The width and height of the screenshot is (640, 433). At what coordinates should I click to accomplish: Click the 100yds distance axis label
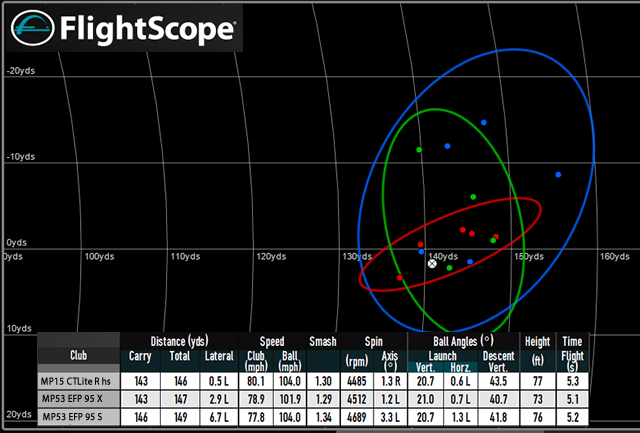tap(99, 256)
